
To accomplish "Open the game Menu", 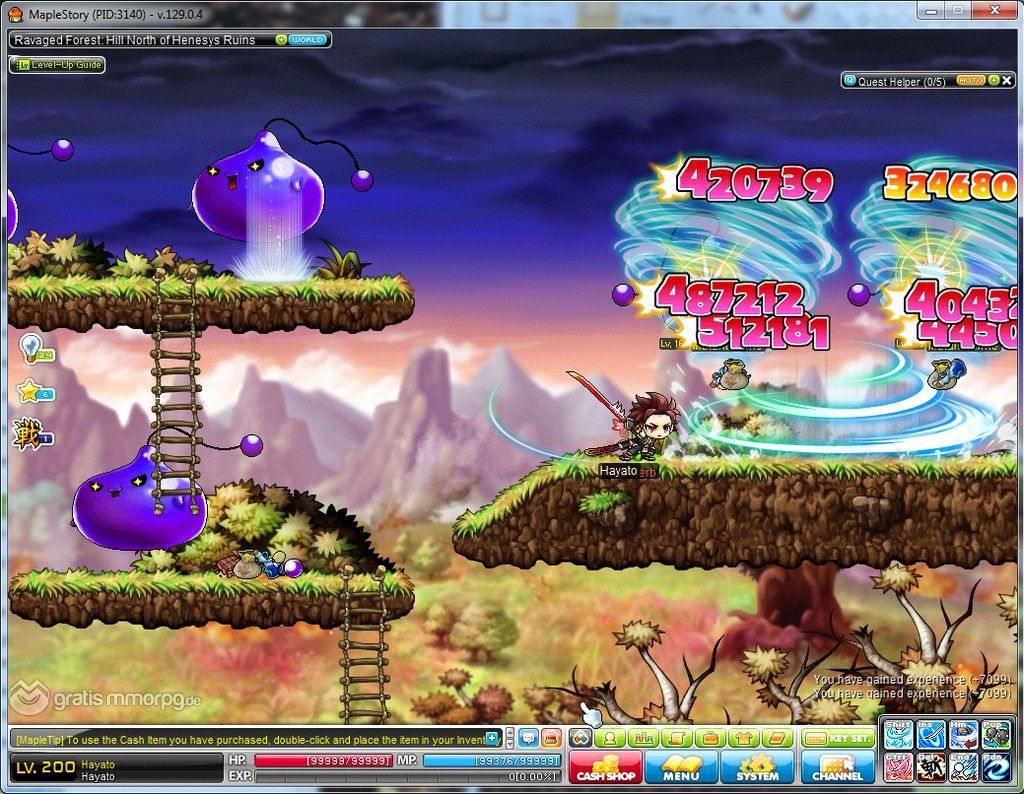I will [x=681, y=767].
